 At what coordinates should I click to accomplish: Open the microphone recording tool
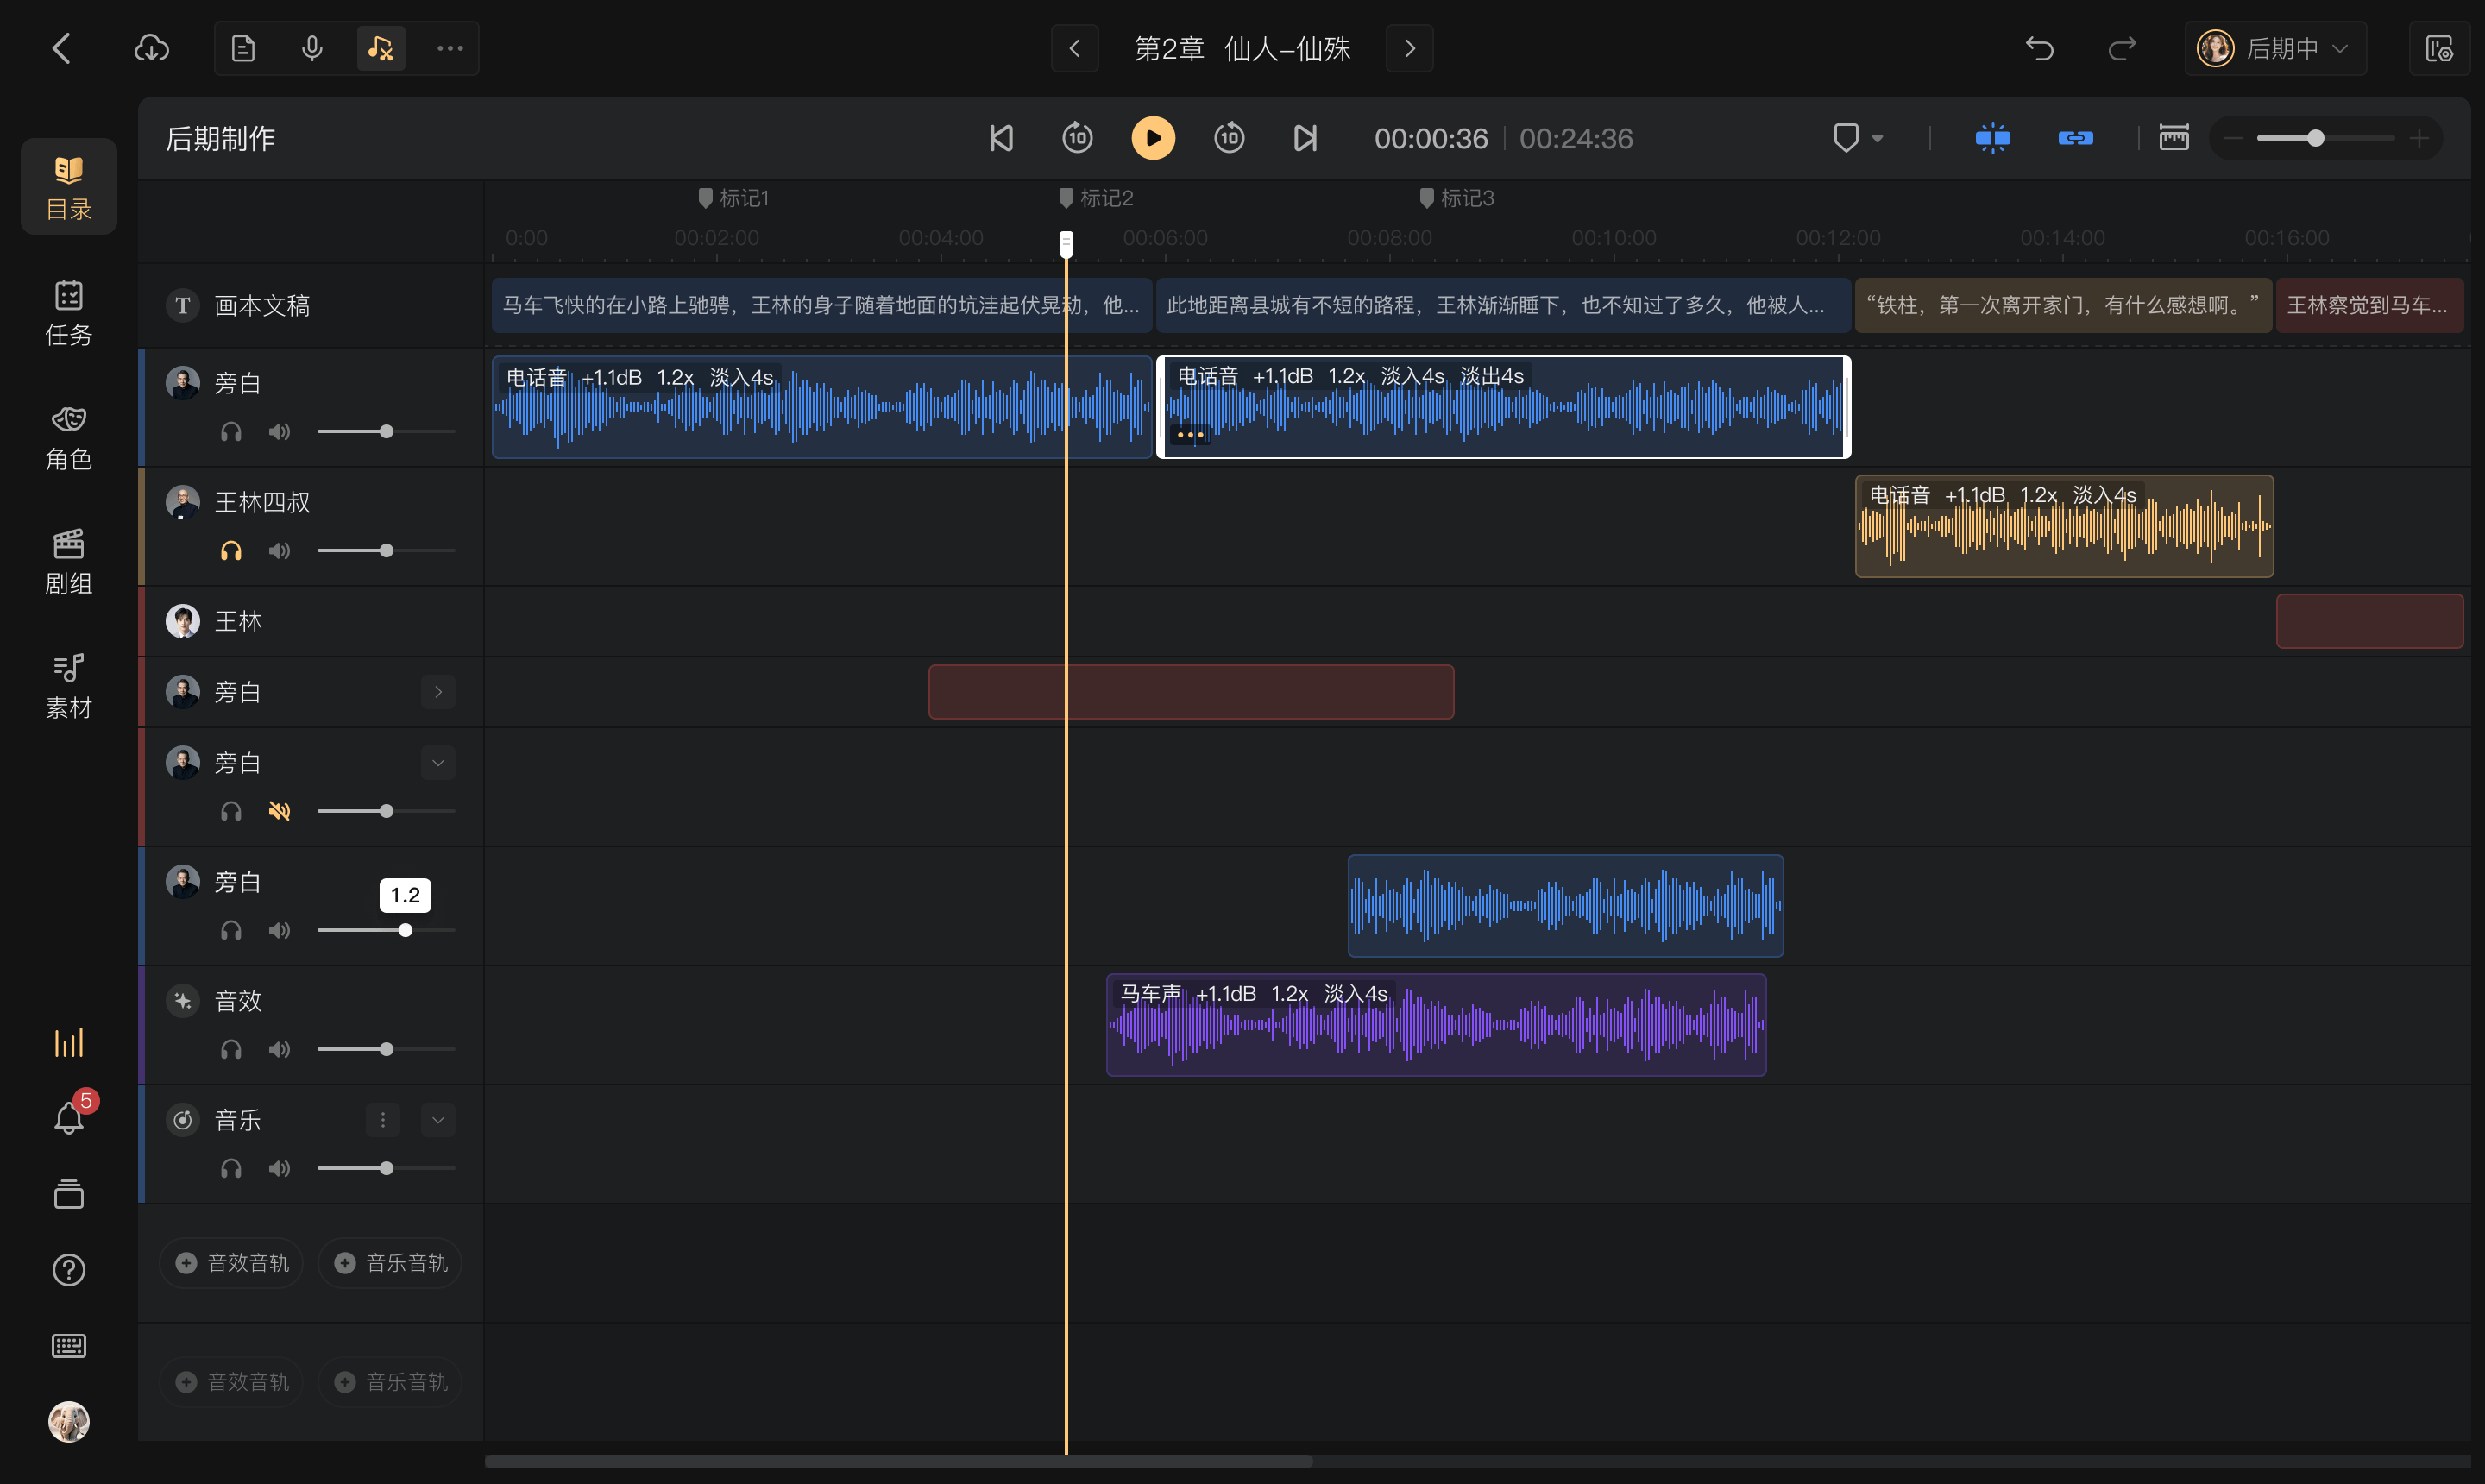(x=312, y=48)
